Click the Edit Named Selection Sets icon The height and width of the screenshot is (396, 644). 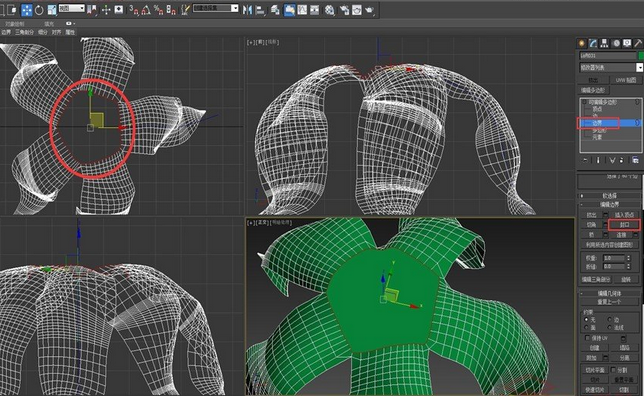pos(185,10)
